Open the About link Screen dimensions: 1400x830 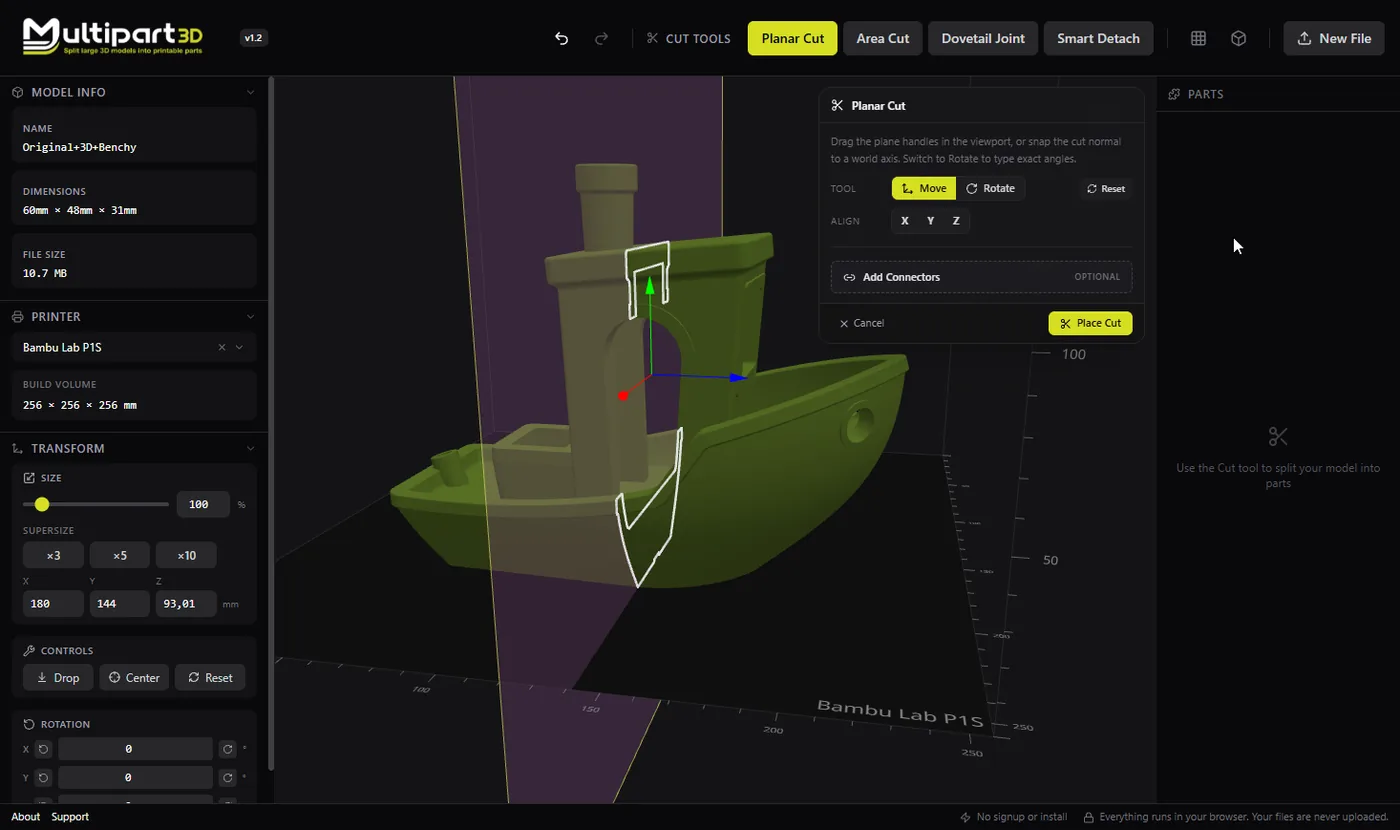click(26, 817)
